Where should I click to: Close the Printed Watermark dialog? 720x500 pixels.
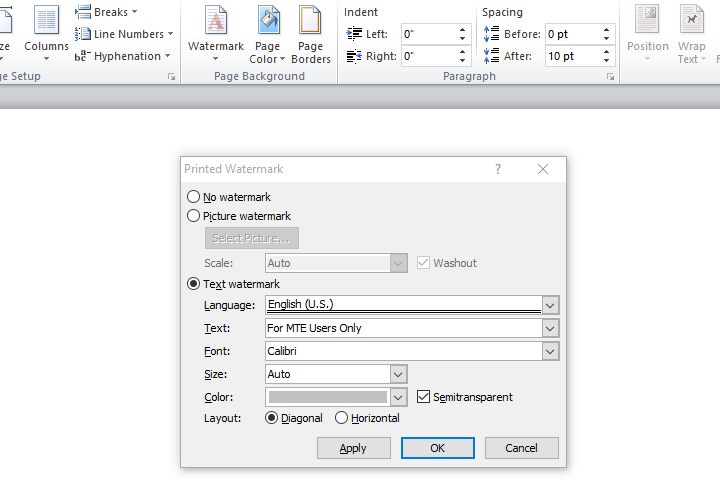coord(543,169)
